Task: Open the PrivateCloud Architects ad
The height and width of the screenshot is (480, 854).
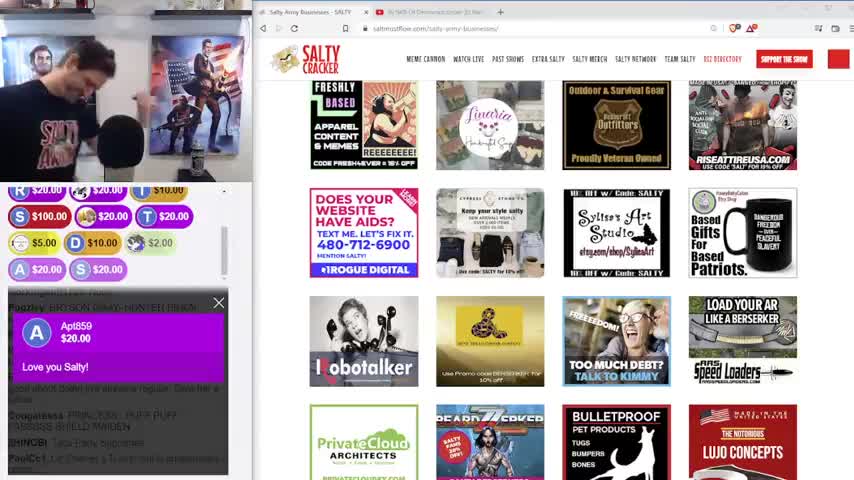Action: [x=364, y=442]
